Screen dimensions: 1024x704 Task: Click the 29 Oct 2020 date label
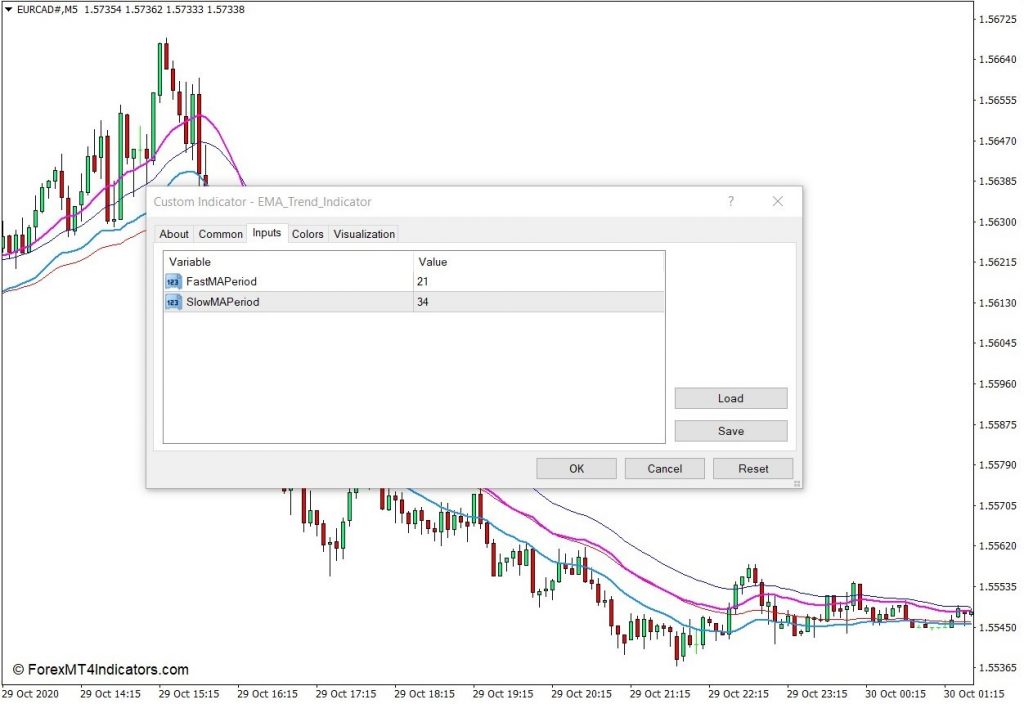click(31, 694)
